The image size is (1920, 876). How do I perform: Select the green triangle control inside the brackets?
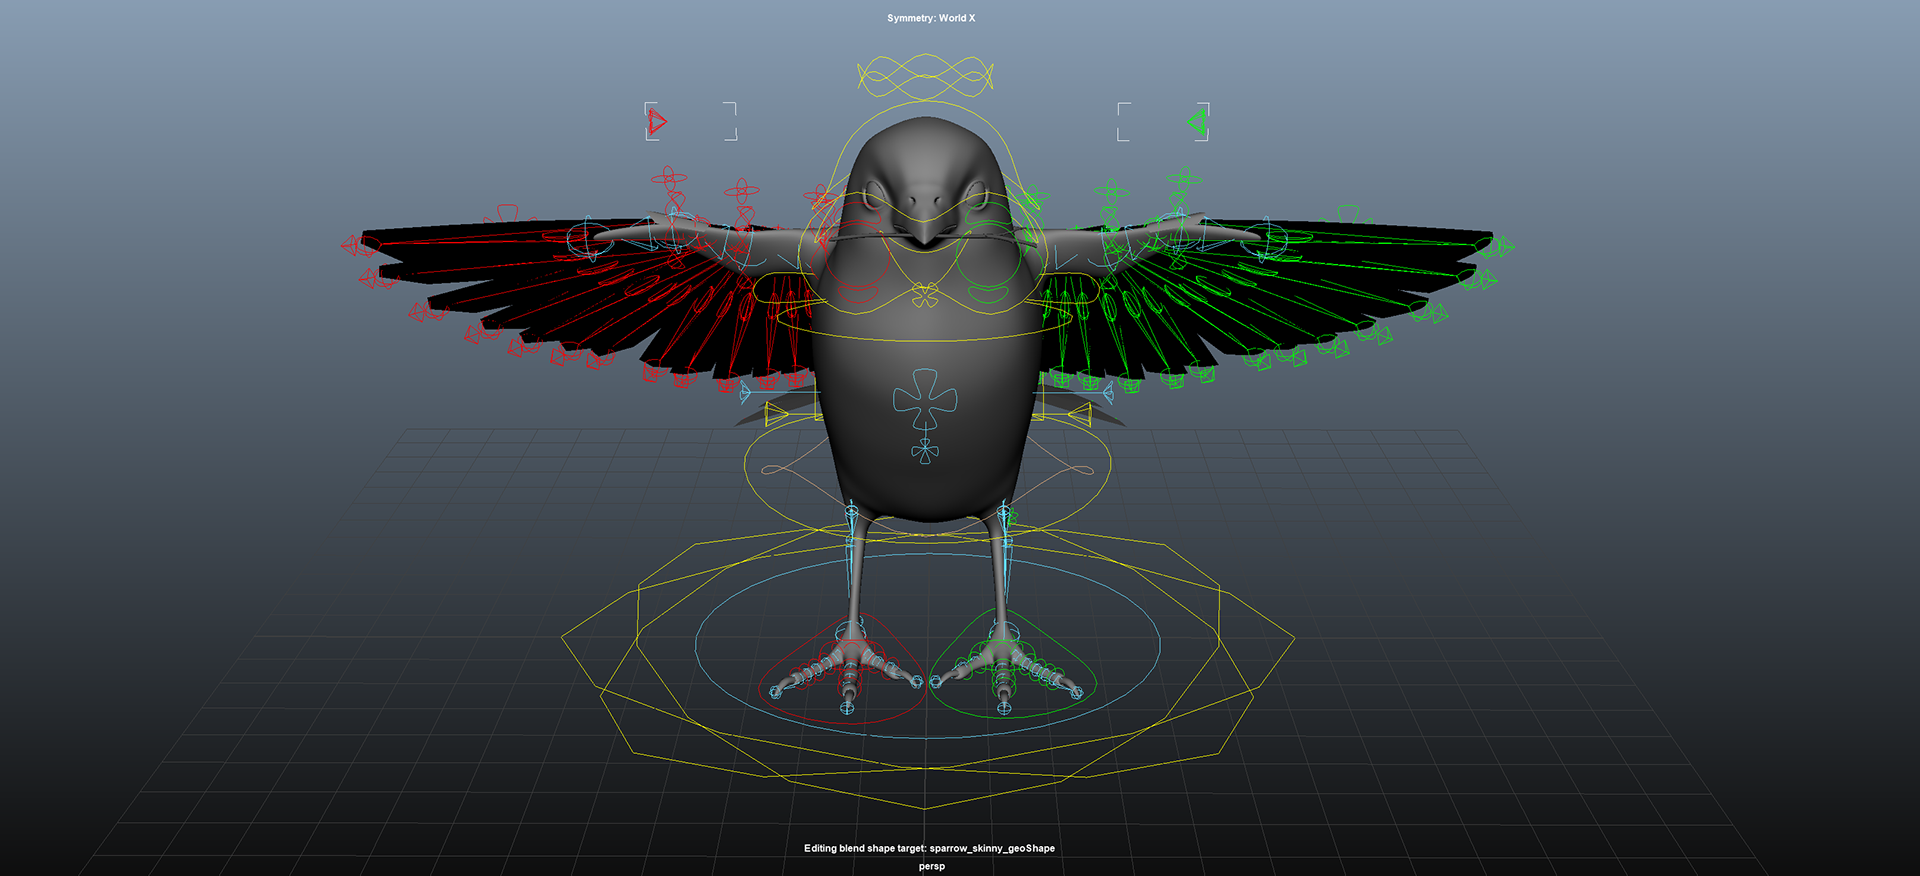click(x=1197, y=123)
